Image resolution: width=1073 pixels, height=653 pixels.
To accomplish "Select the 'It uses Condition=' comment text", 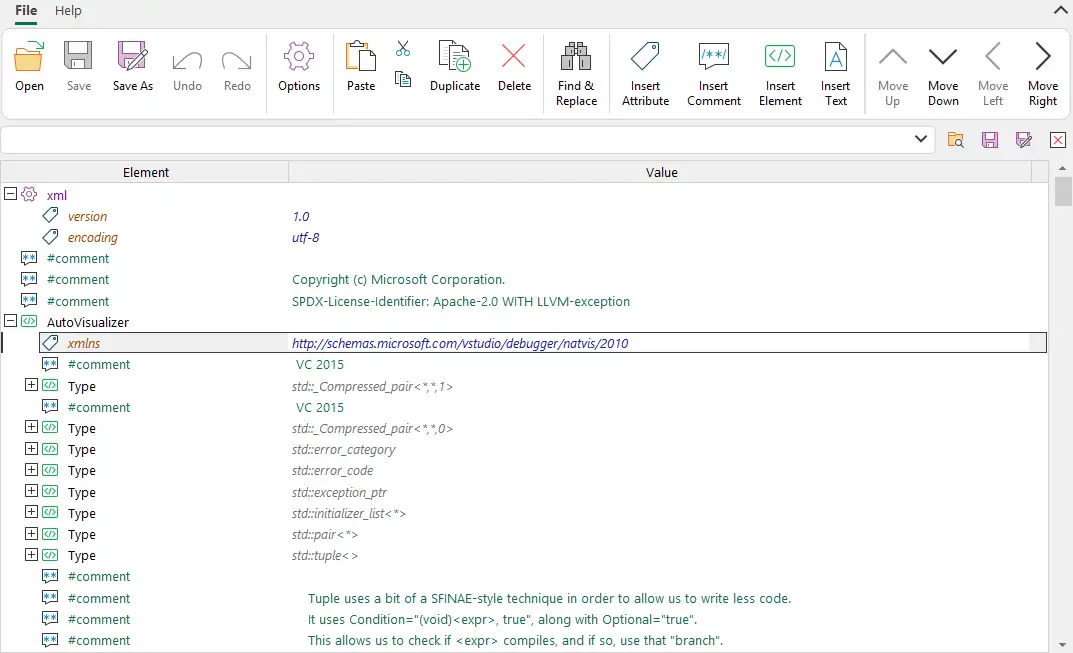I will 502,619.
